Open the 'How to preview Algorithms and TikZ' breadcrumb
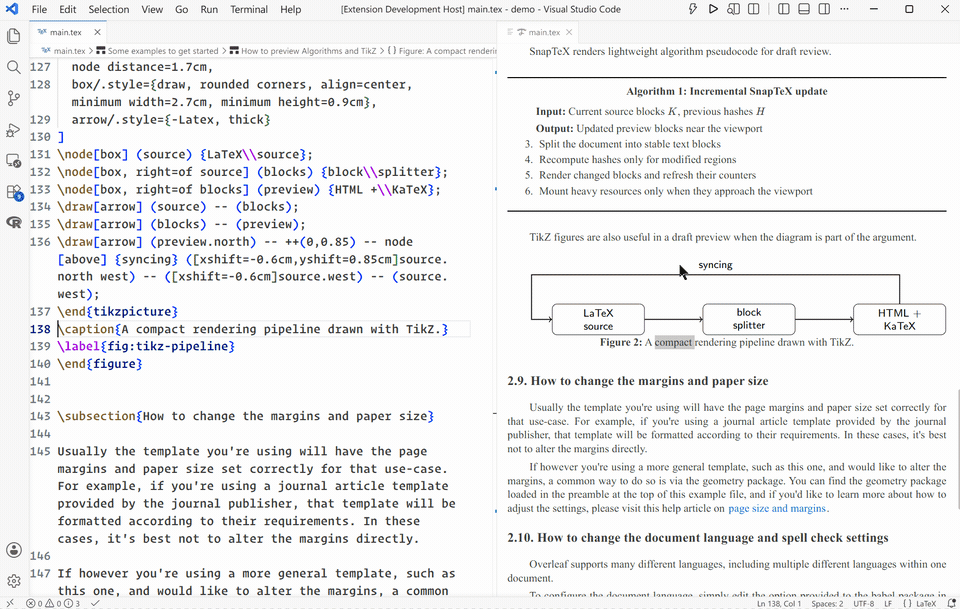Image resolution: width=960 pixels, height=609 pixels. [303, 51]
